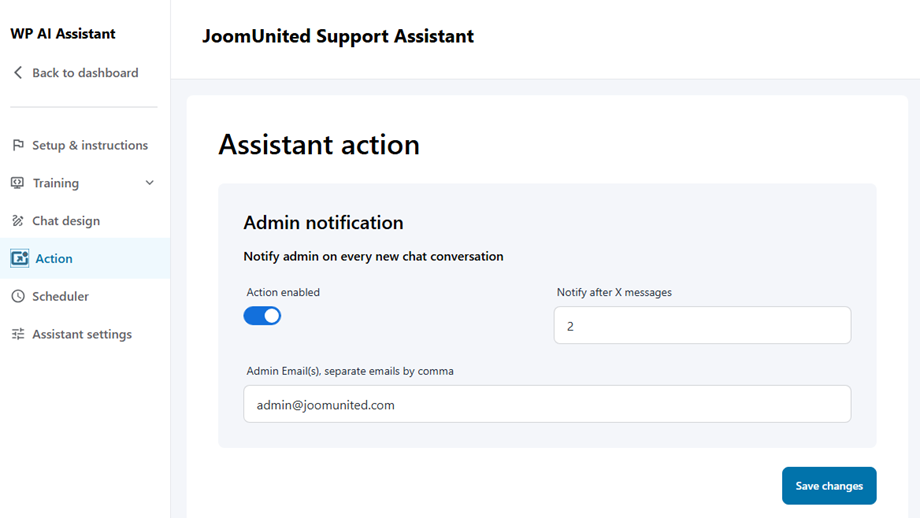The image size is (920, 518).
Task: Select the Training label in sidebar
Action: point(56,183)
